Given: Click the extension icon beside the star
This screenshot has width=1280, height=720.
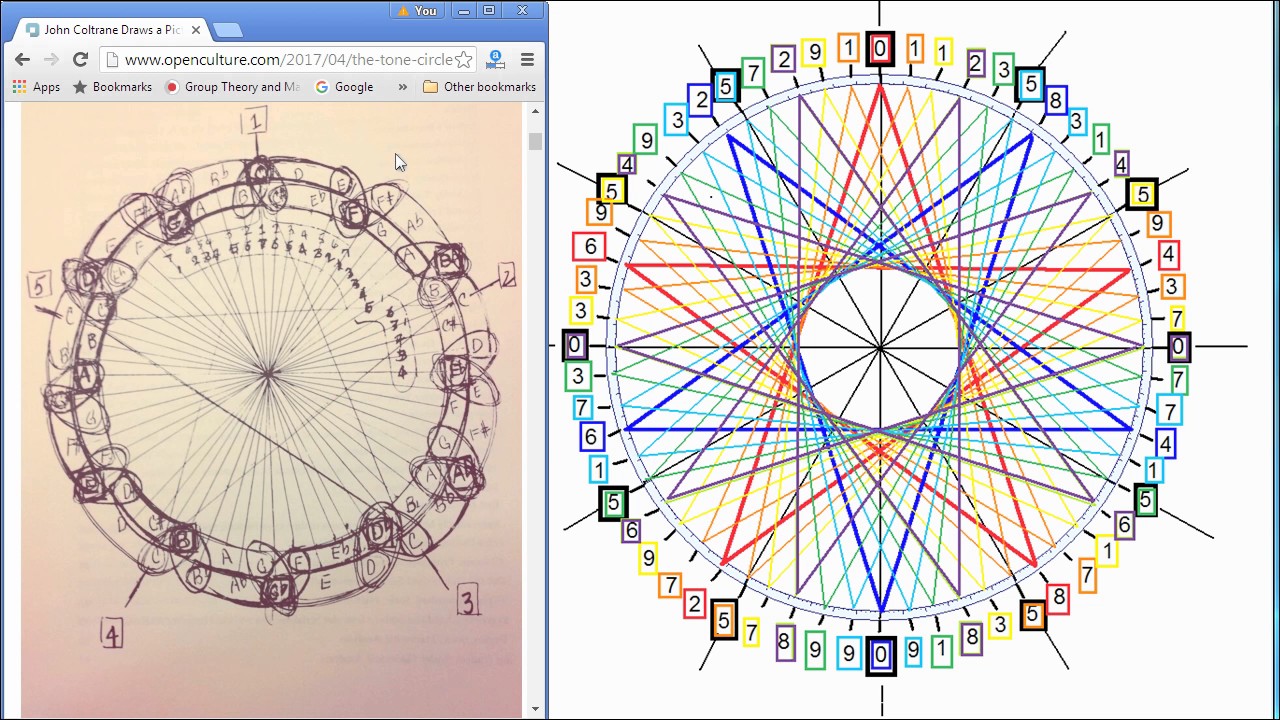Looking at the screenshot, I should 495,60.
